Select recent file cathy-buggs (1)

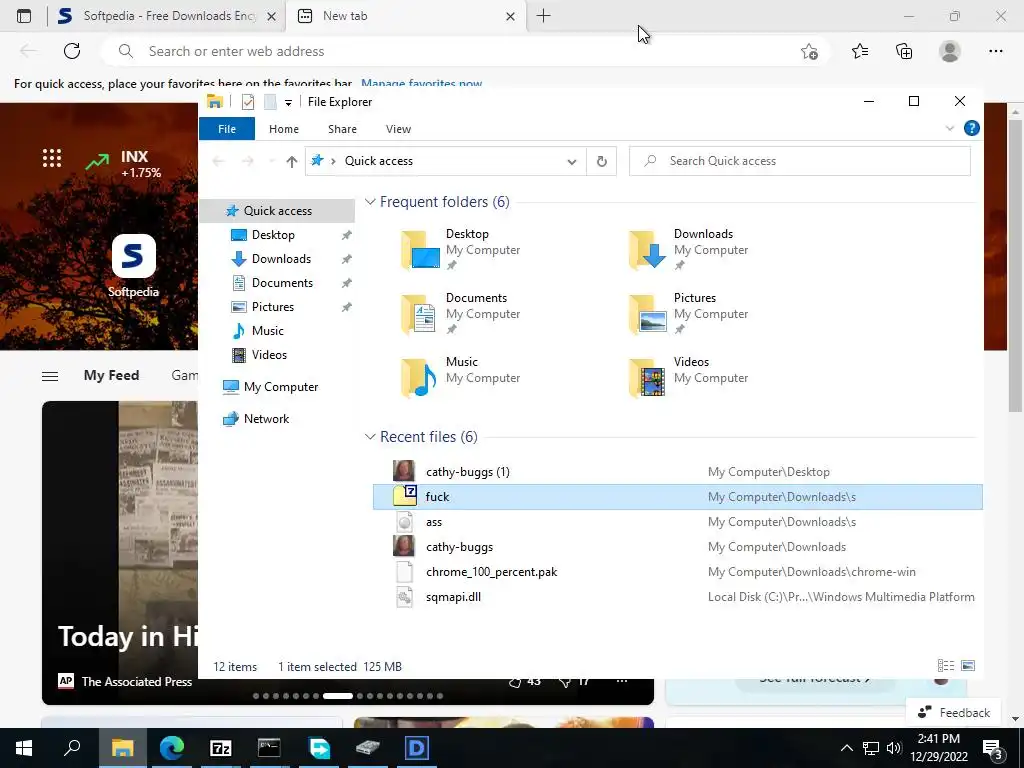click(677, 472)
